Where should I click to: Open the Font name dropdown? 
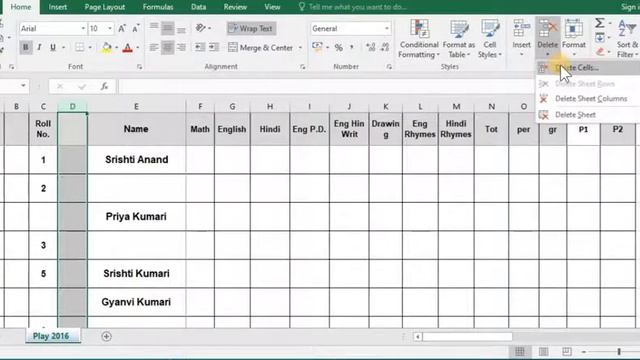coord(83,29)
